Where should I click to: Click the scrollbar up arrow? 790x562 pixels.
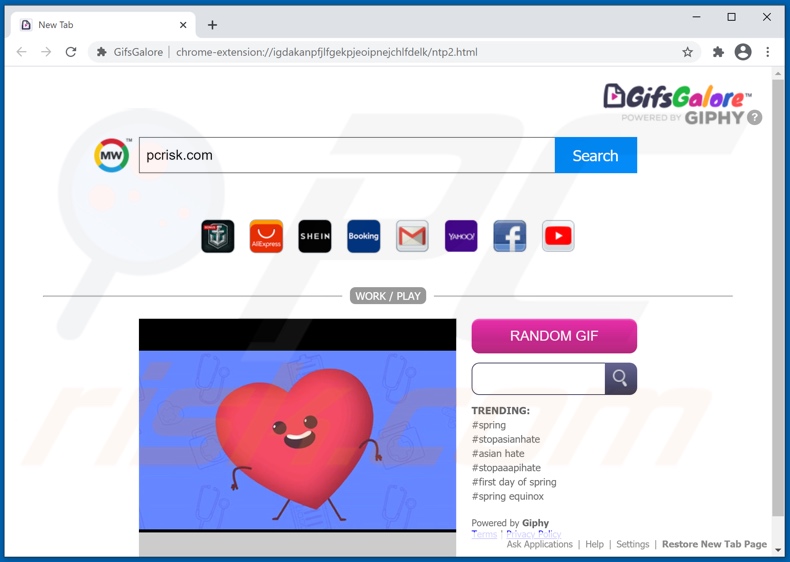tap(777, 74)
